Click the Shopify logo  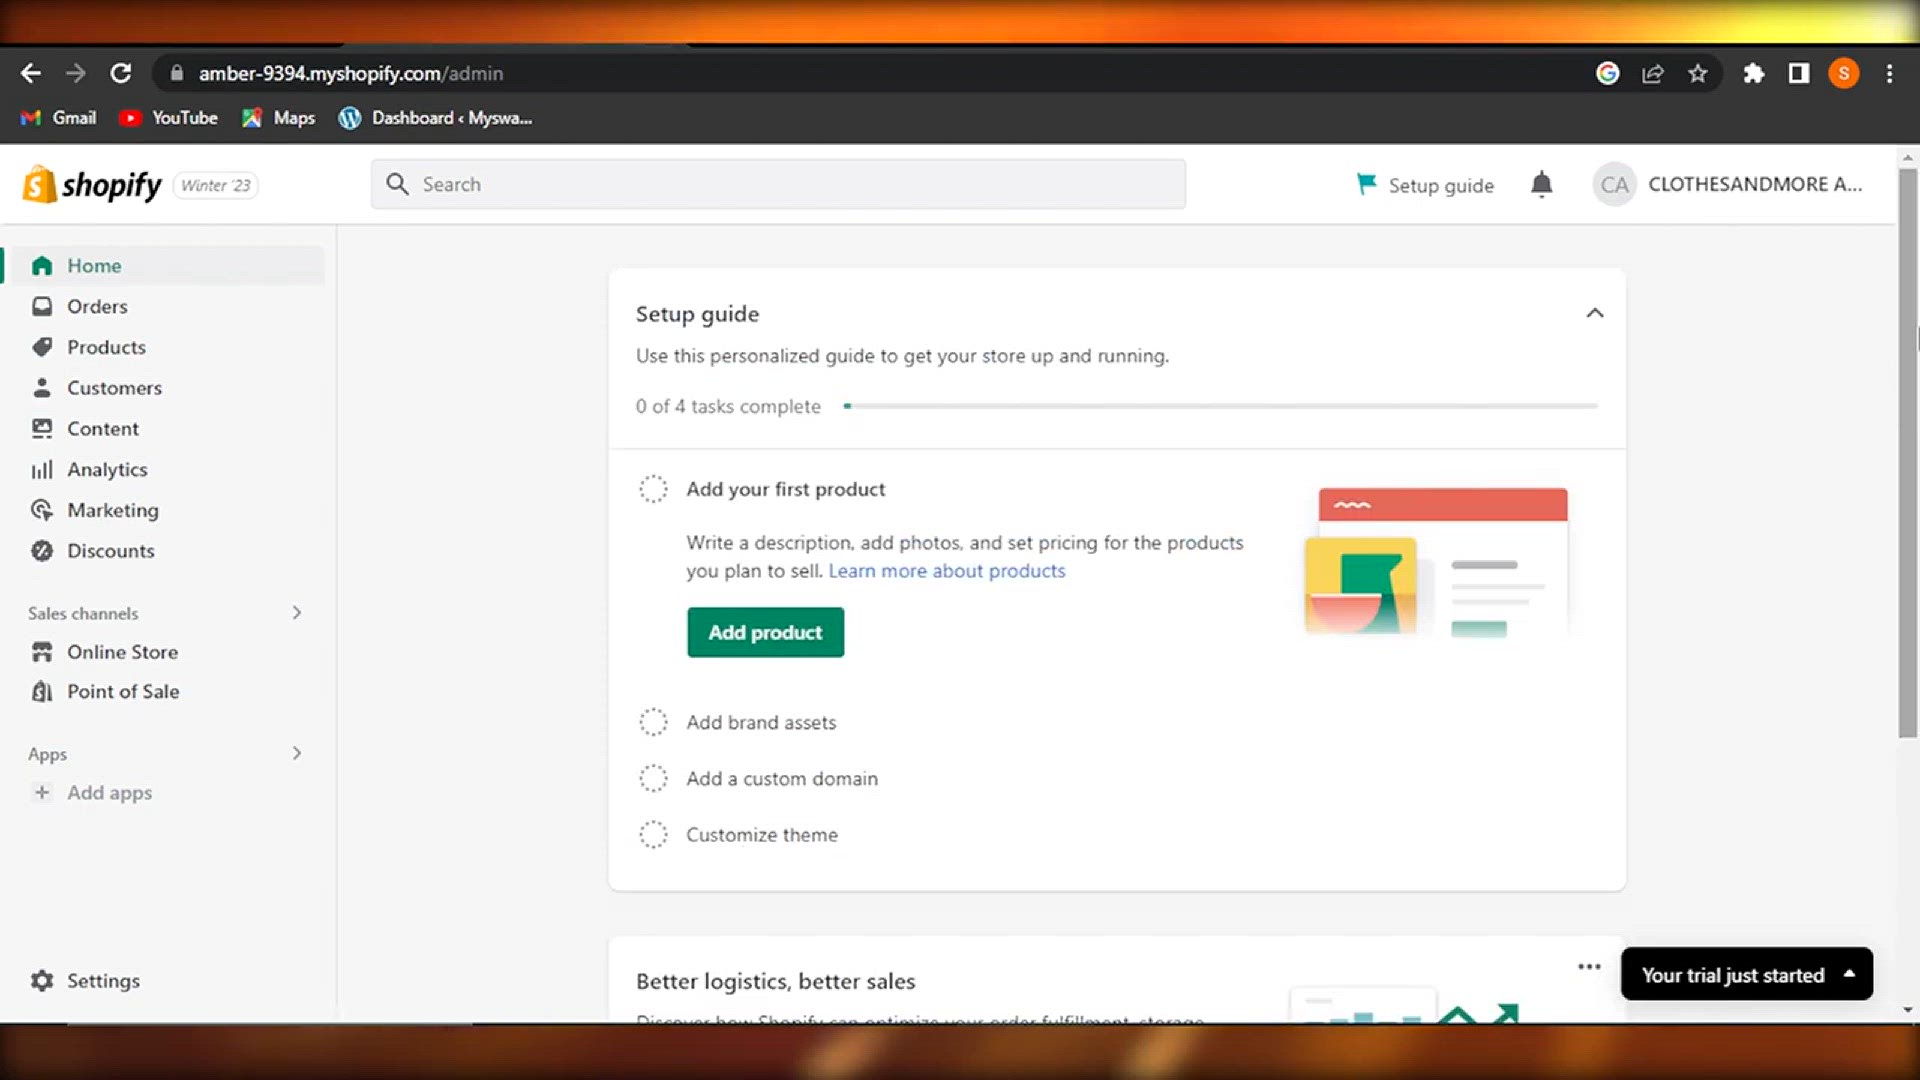click(x=92, y=185)
